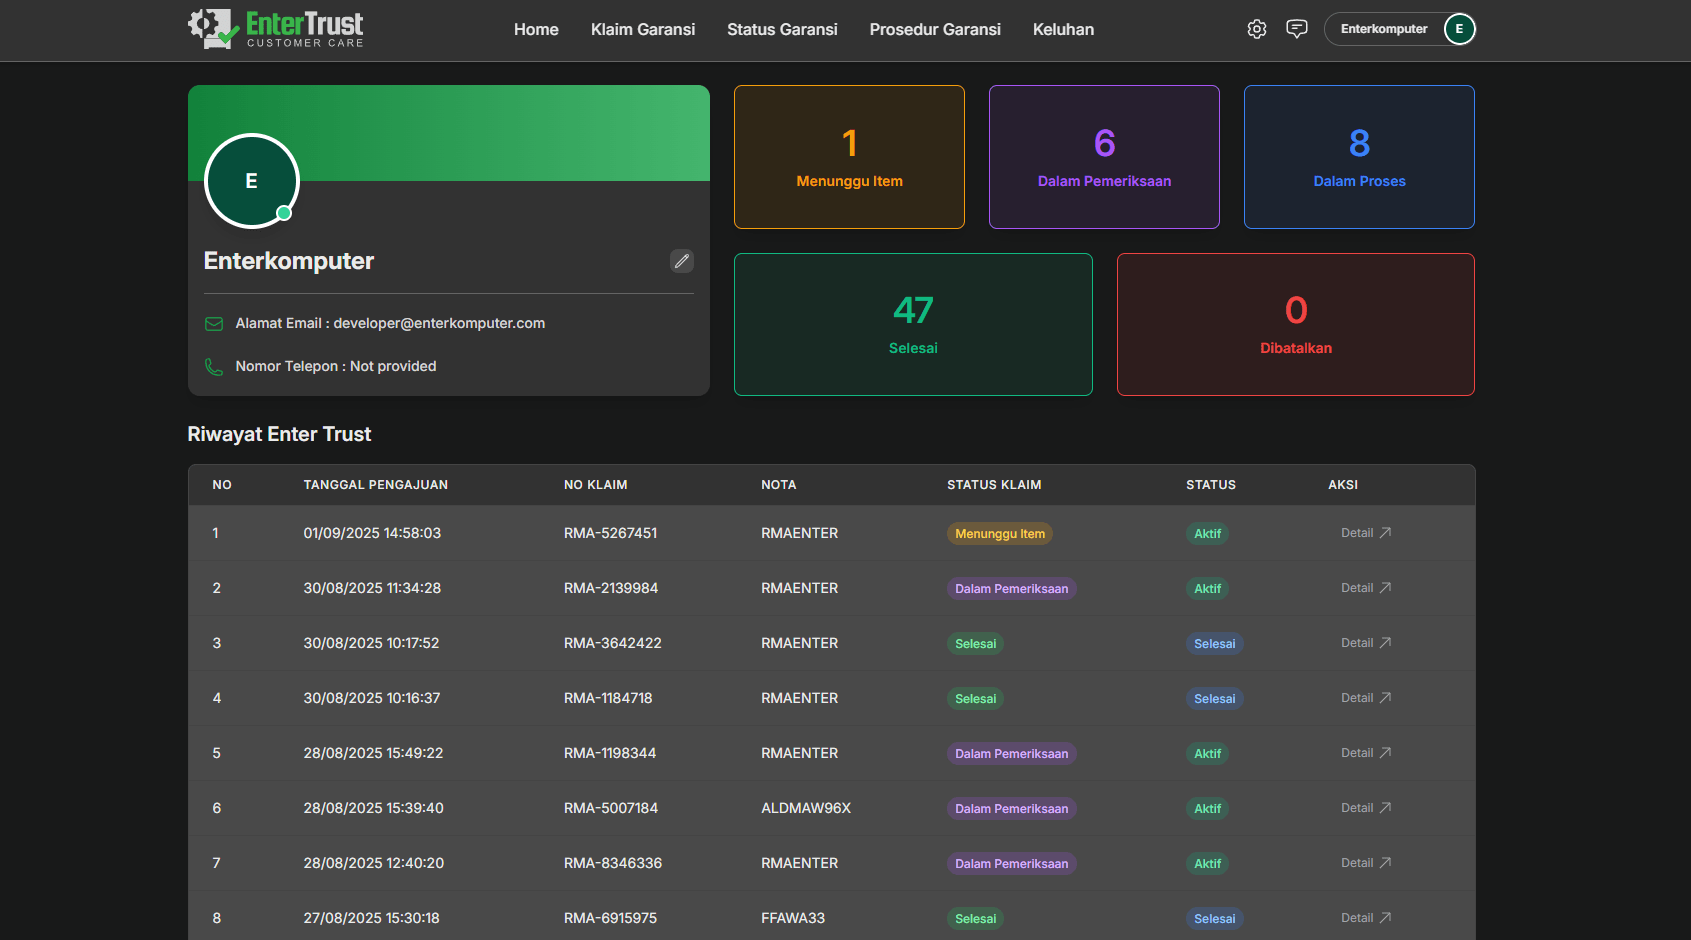Open Keluhan menu

click(x=1063, y=30)
